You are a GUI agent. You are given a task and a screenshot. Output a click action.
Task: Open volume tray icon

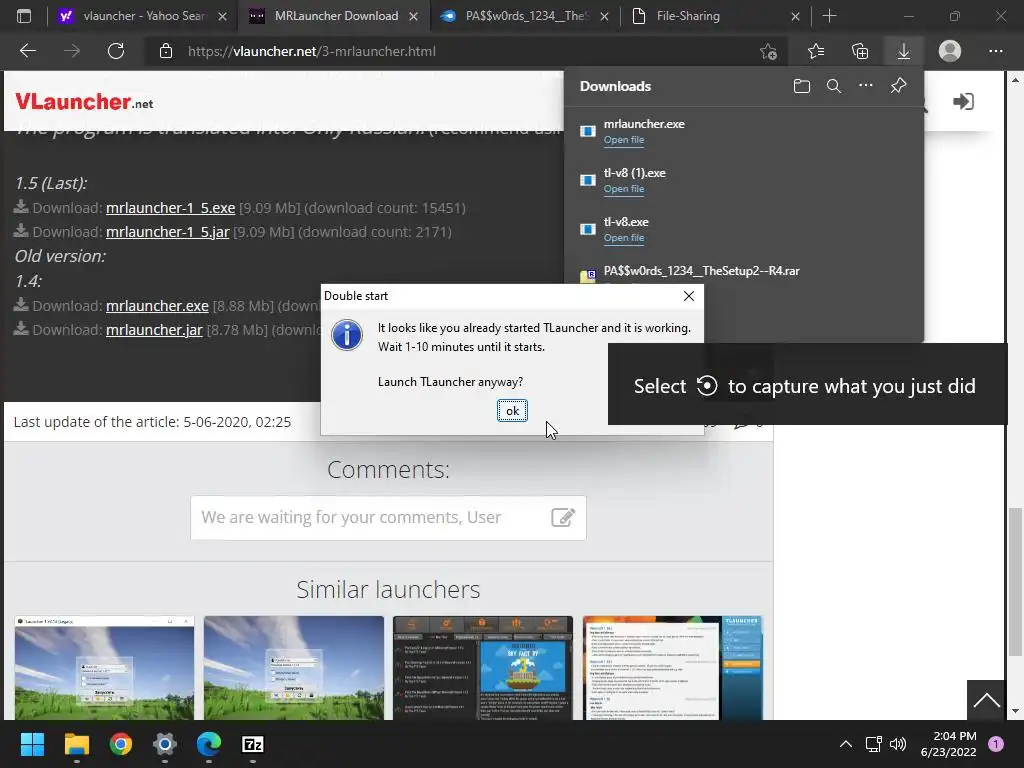click(898, 744)
